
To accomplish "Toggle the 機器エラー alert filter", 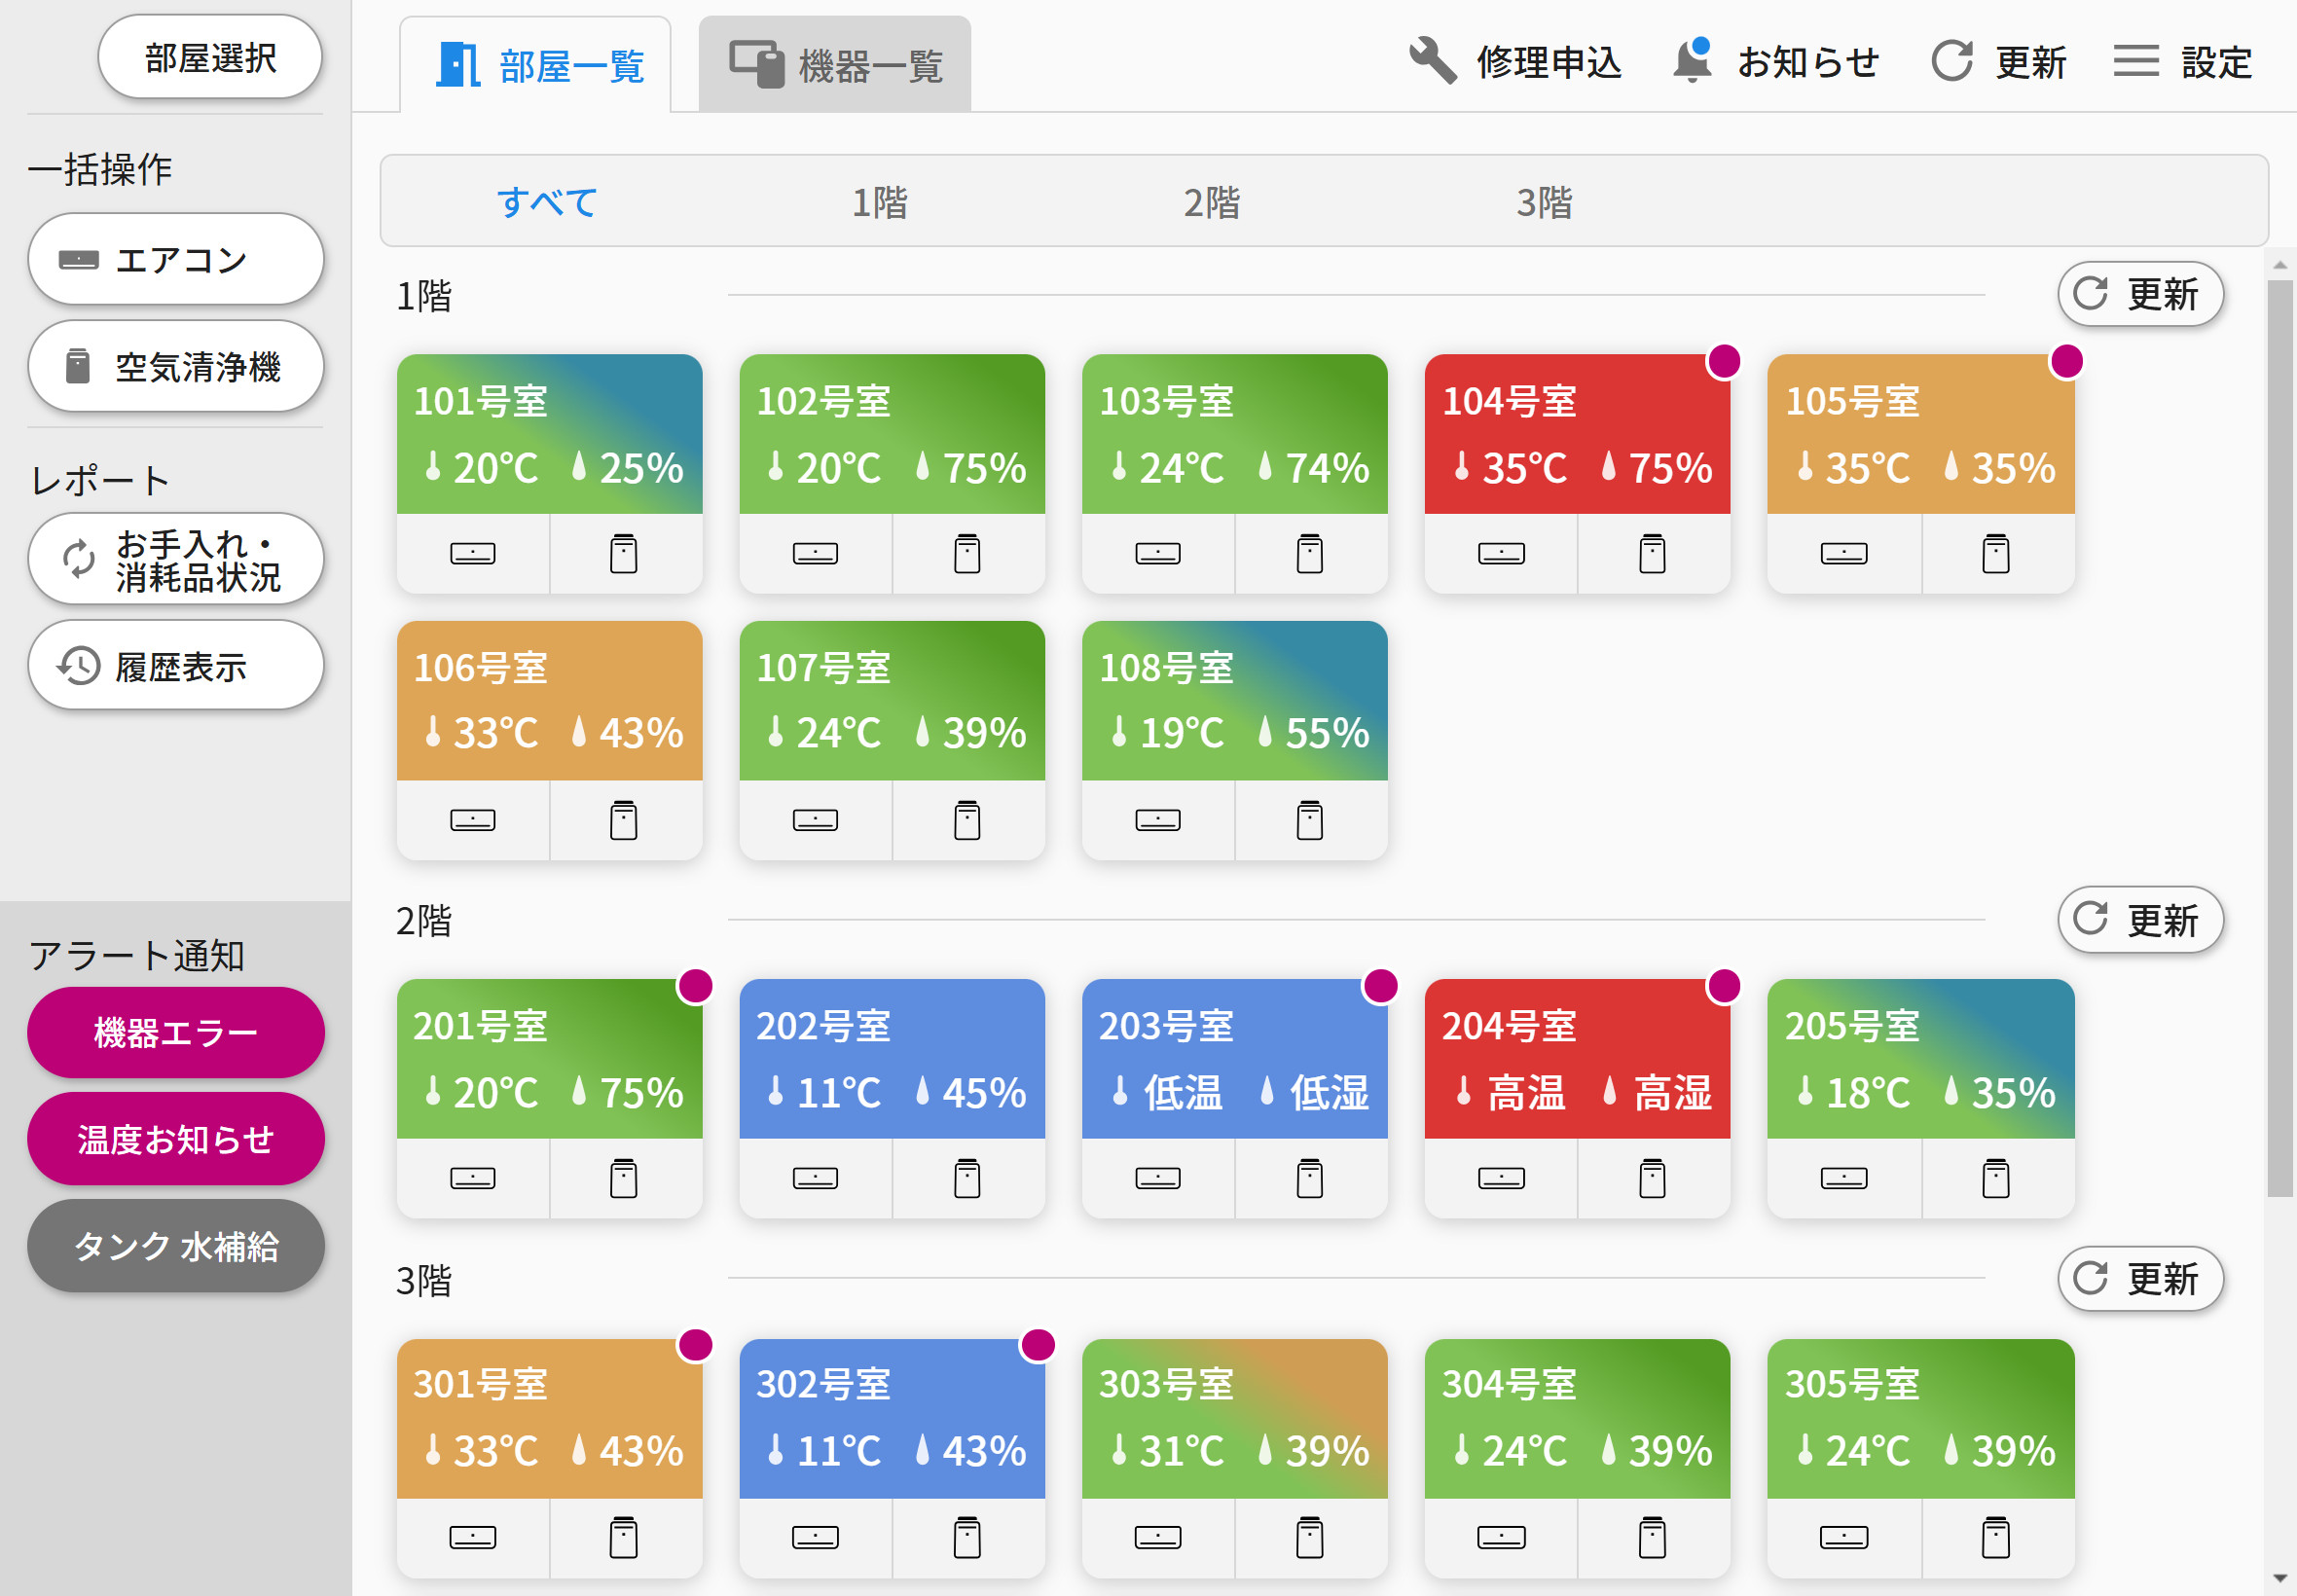I will [176, 1032].
